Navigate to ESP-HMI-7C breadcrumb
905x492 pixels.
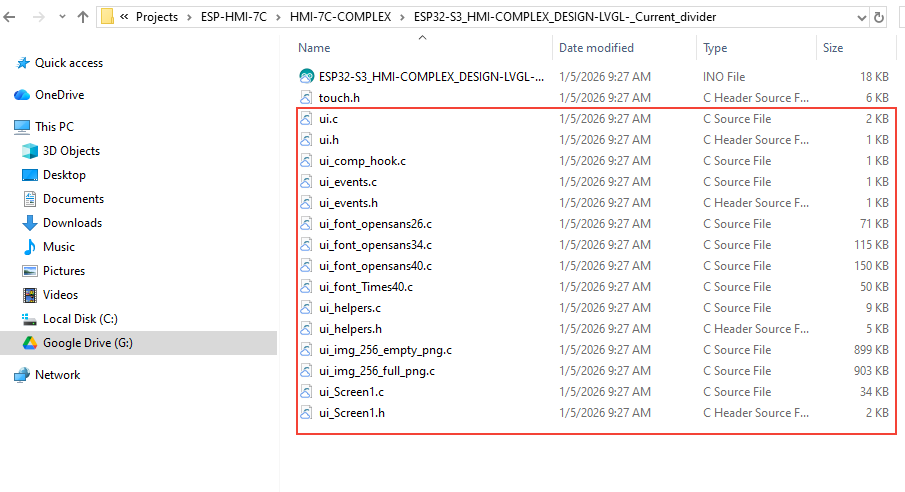[234, 17]
